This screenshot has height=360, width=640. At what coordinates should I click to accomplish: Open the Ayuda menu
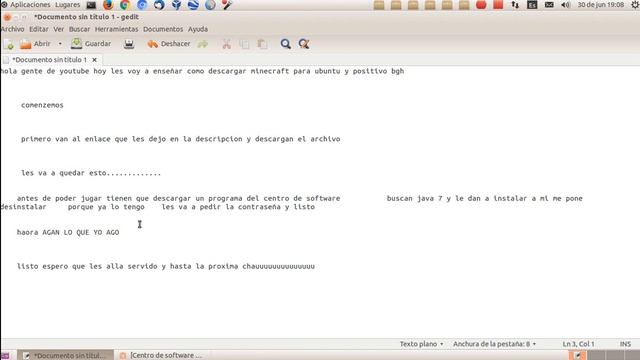tap(198, 29)
